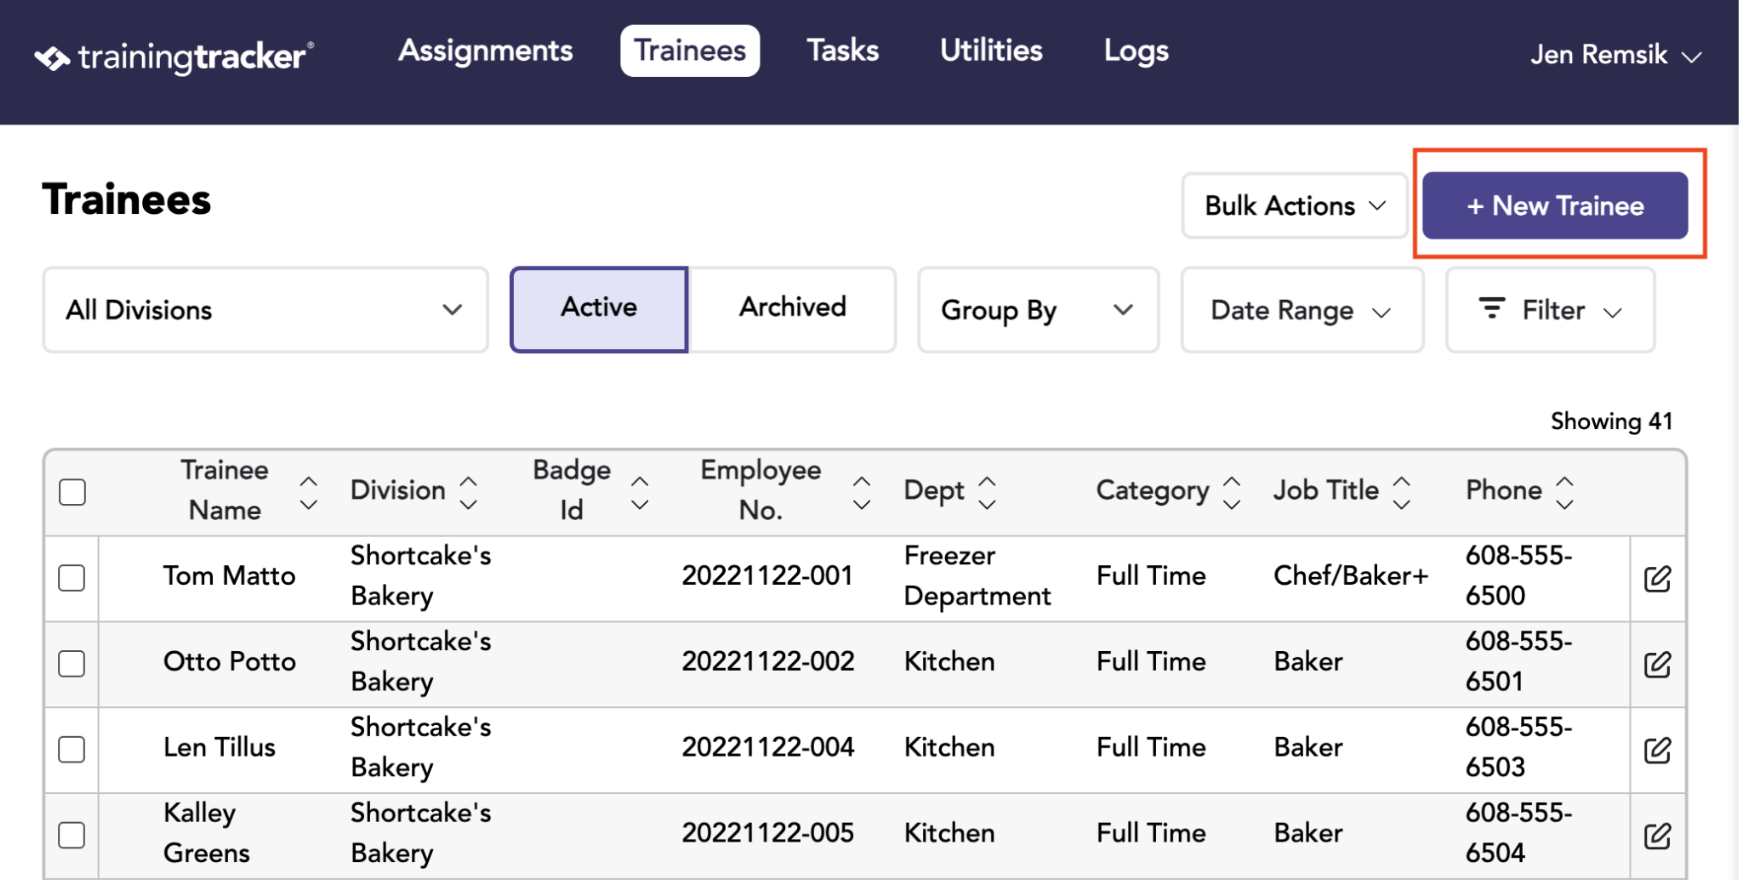1744x880 pixels.
Task: Click the Job Title column header
Action: point(1326,490)
